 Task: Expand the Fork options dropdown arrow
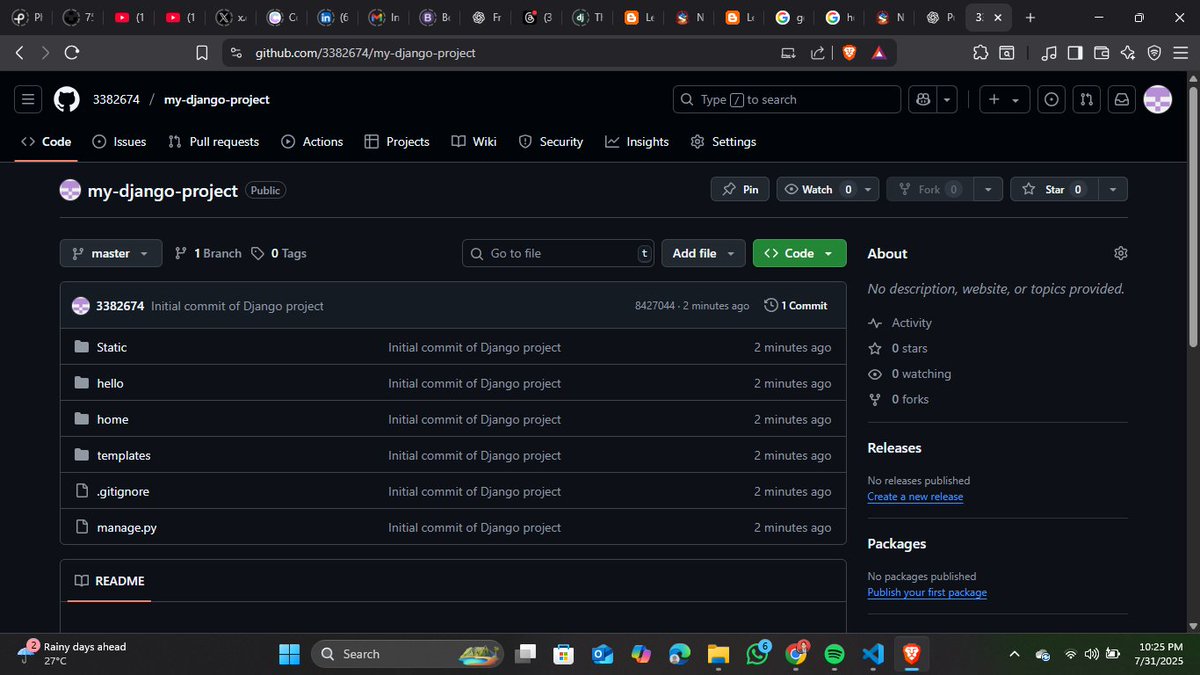[988, 189]
